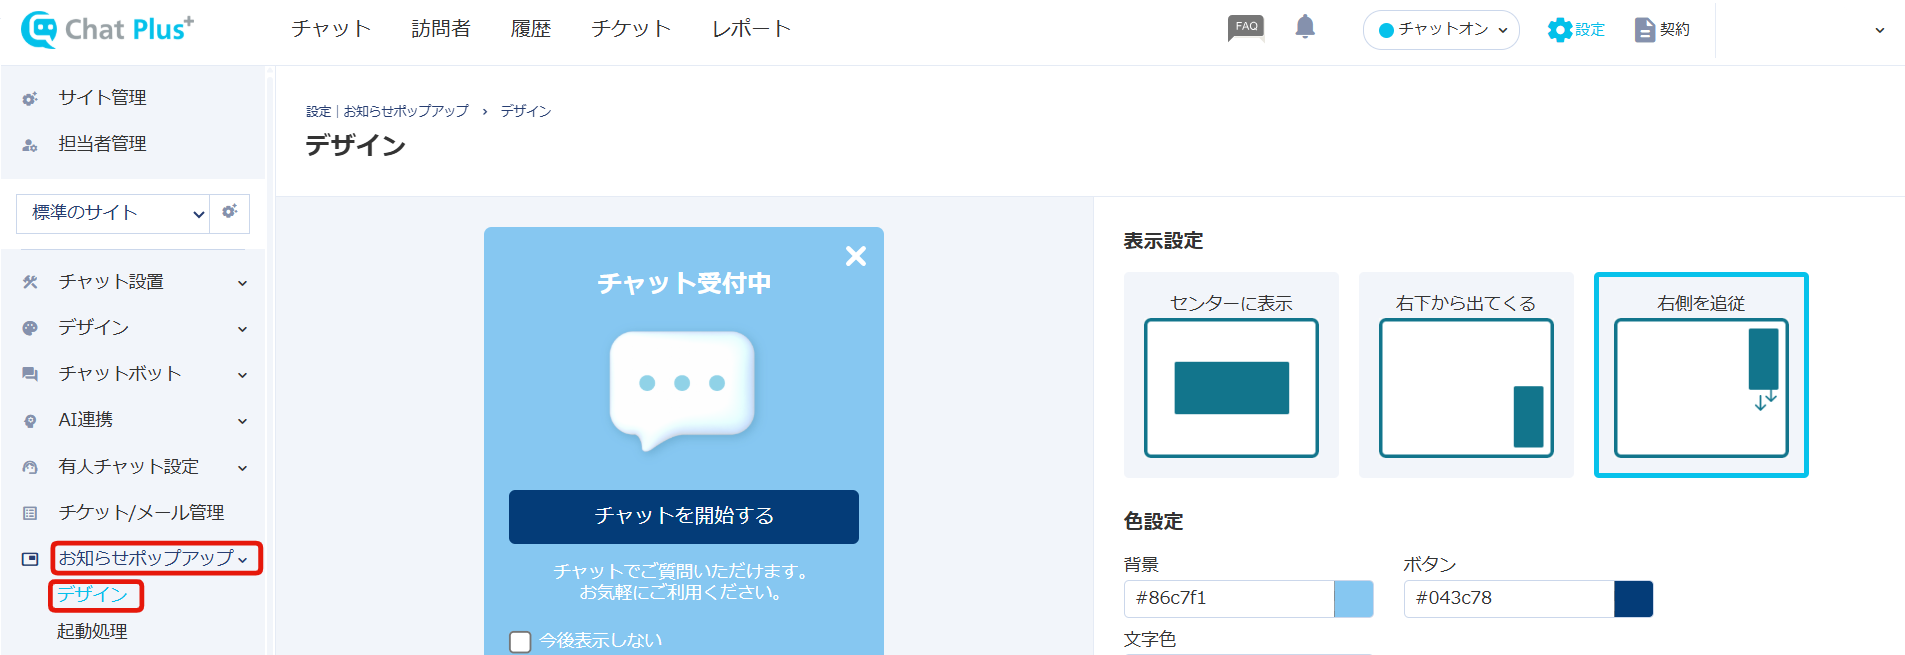Image resolution: width=1905 pixels, height=655 pixels.
Task: Open the notifications bell
Action: (1305, 27)
